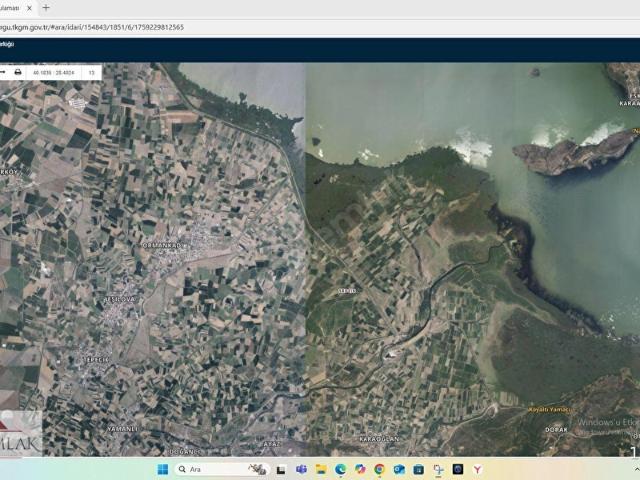Launch Microsoft Edge from the taskbar
The image size is (640, 480).
tap(340, 469)
